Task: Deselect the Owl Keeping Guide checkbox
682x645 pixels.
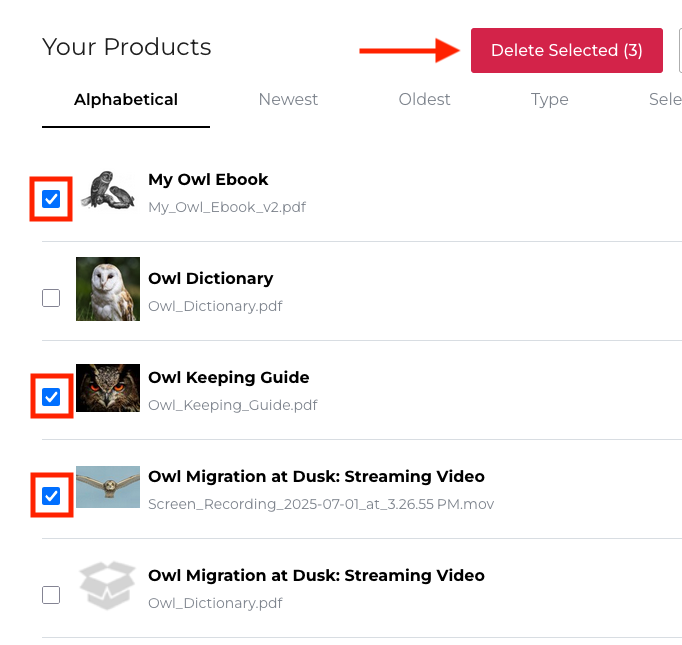Action: click(x=51, y=397)
